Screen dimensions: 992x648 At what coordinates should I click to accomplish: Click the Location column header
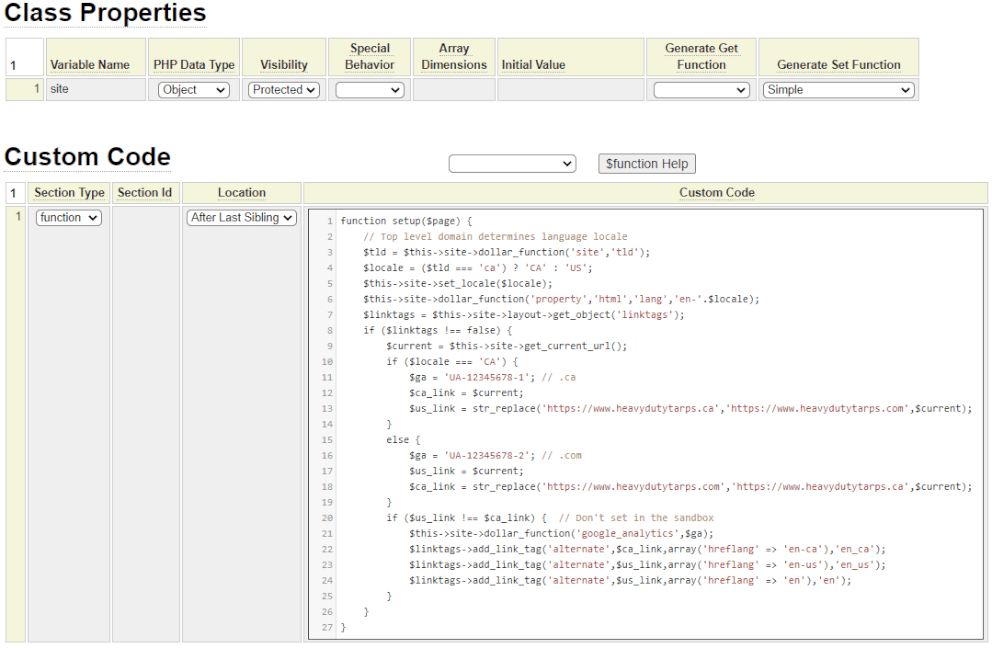click(x=242, y=193)
